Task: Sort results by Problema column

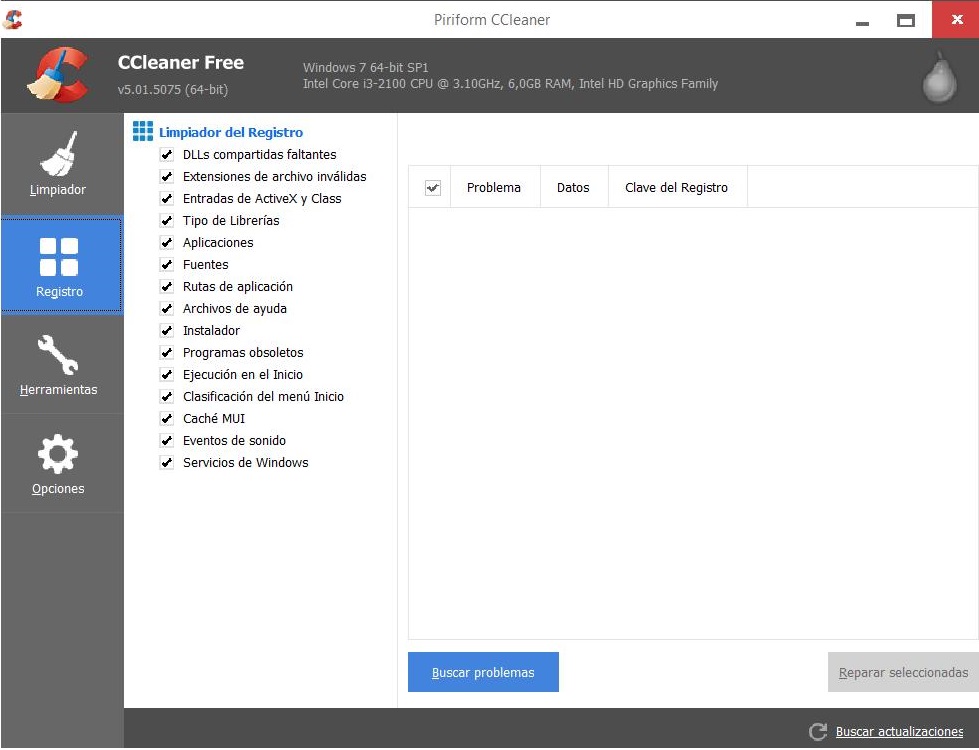Action: pos(494,187)
